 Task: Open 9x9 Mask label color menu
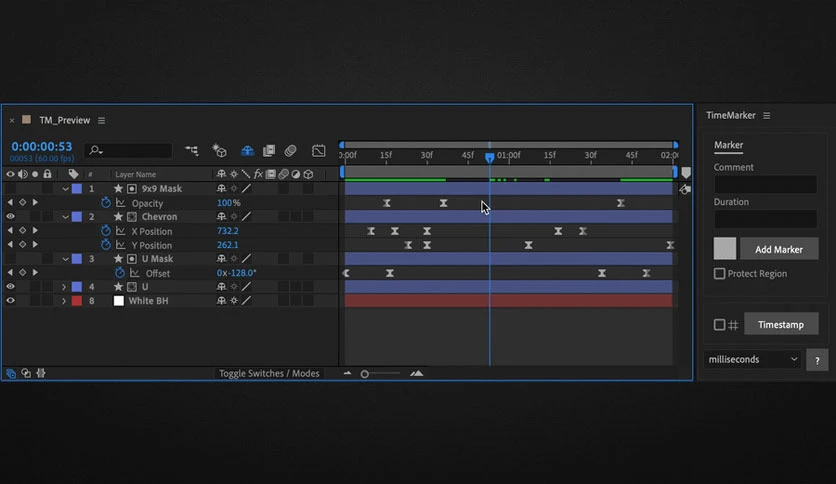pos(77,189)
